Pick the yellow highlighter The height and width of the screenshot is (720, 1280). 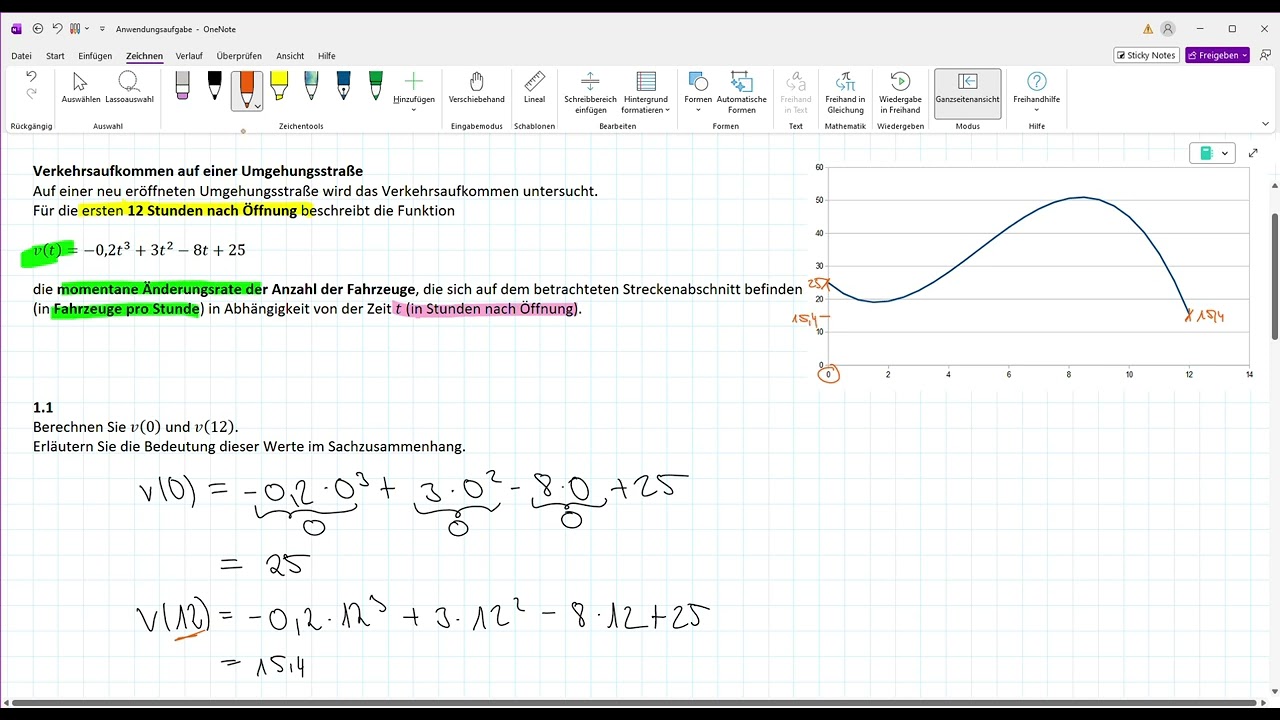pyautogui.click(x=279, y=86)
